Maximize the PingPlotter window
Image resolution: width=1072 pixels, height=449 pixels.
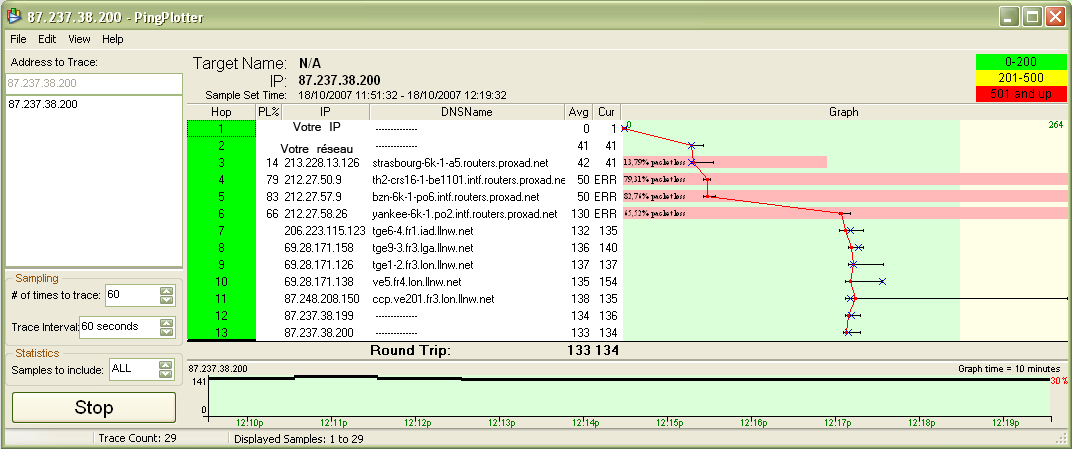pos(1032,16)
